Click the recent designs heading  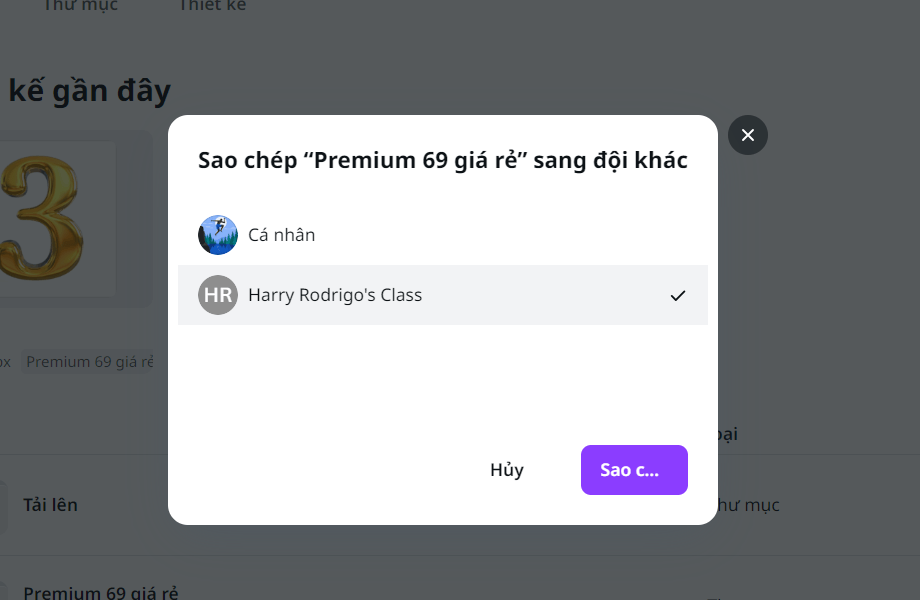(88, 91)
